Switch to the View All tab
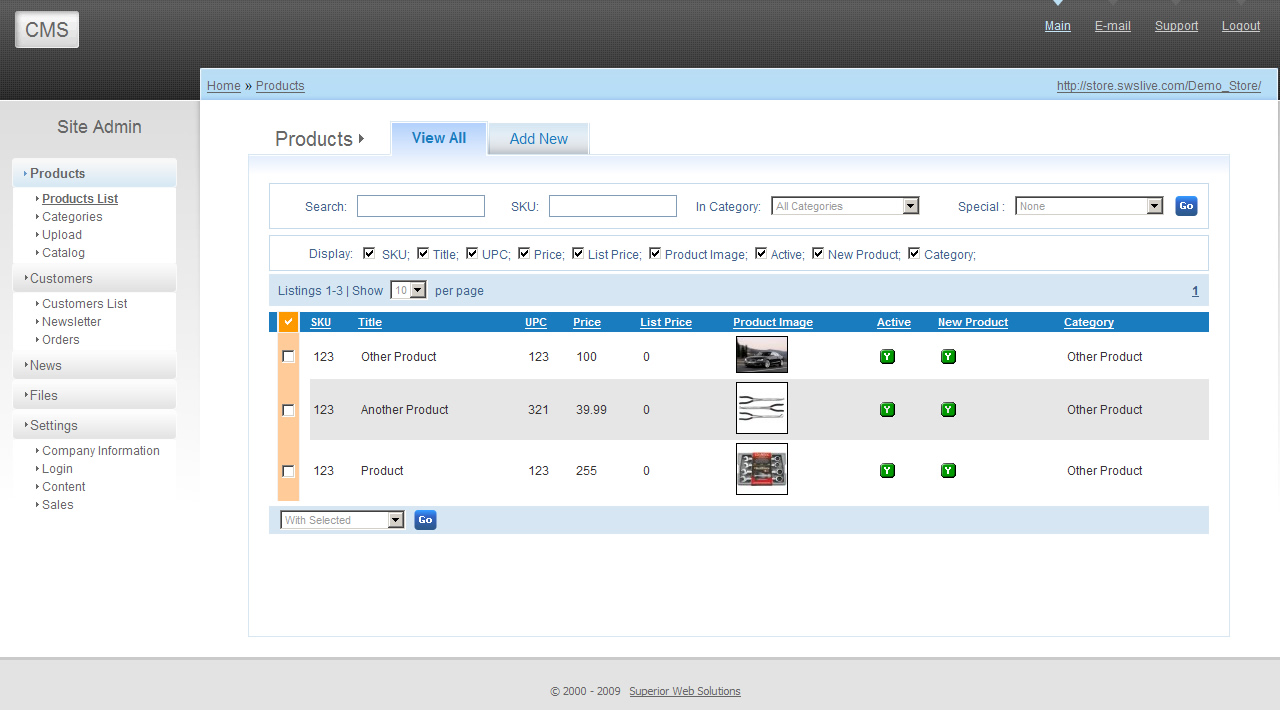The width and height of the screenshot is (1280, 710). tap(439, 138)
